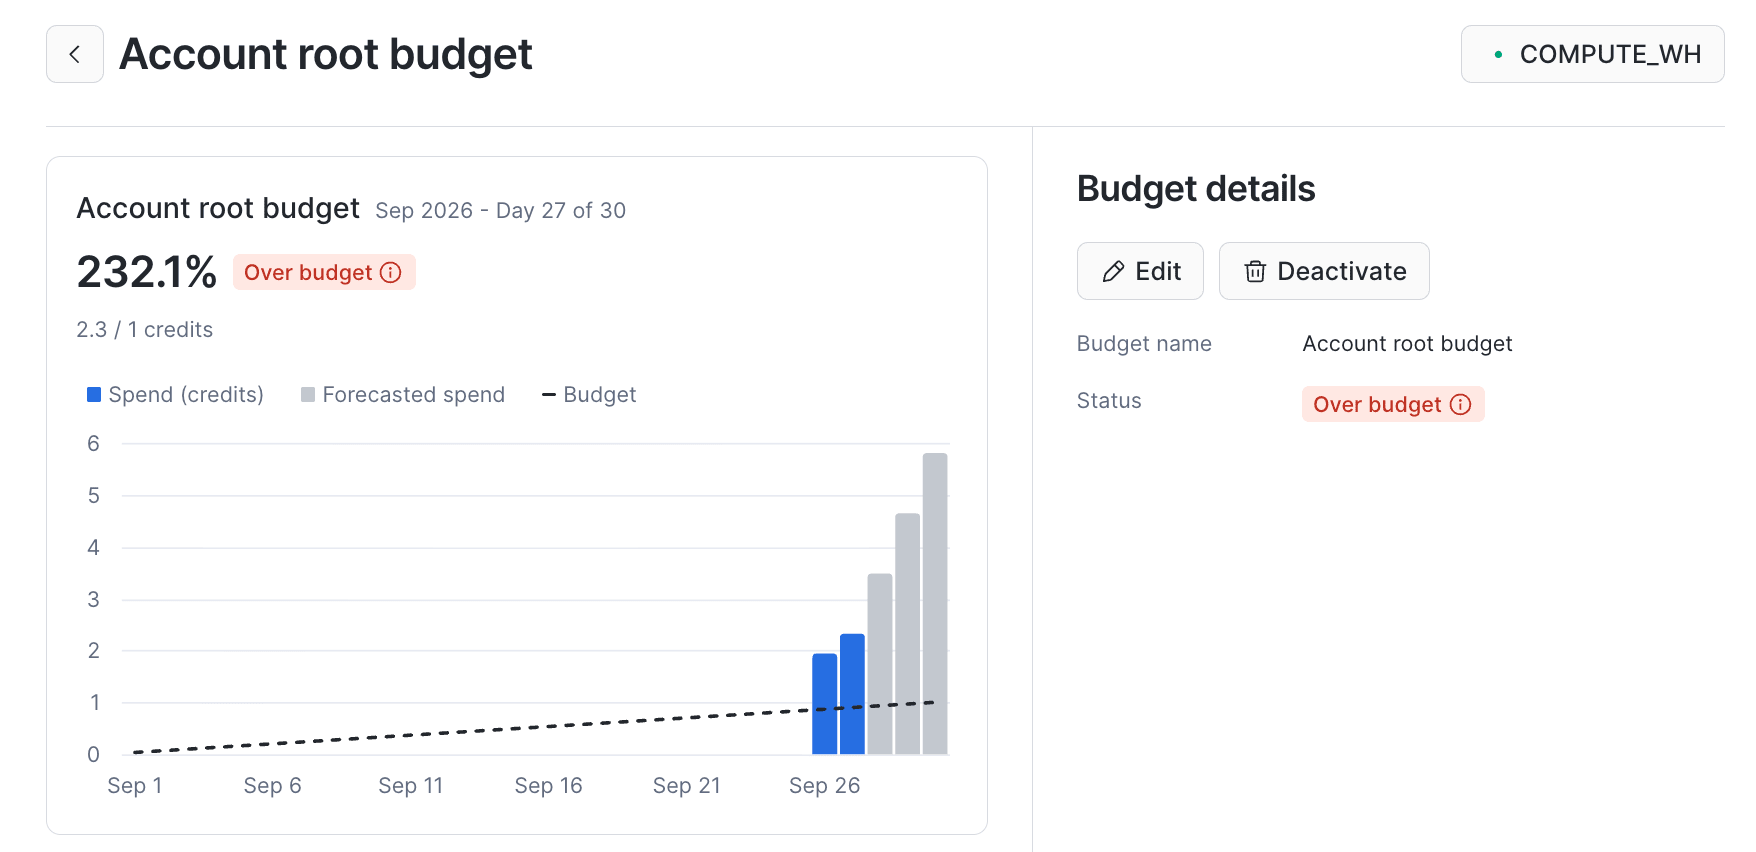Screen dimensions: 1756x852
Task: Click 'Sep 2026 - Day 27 of 30' text
Action: (501, 211)
